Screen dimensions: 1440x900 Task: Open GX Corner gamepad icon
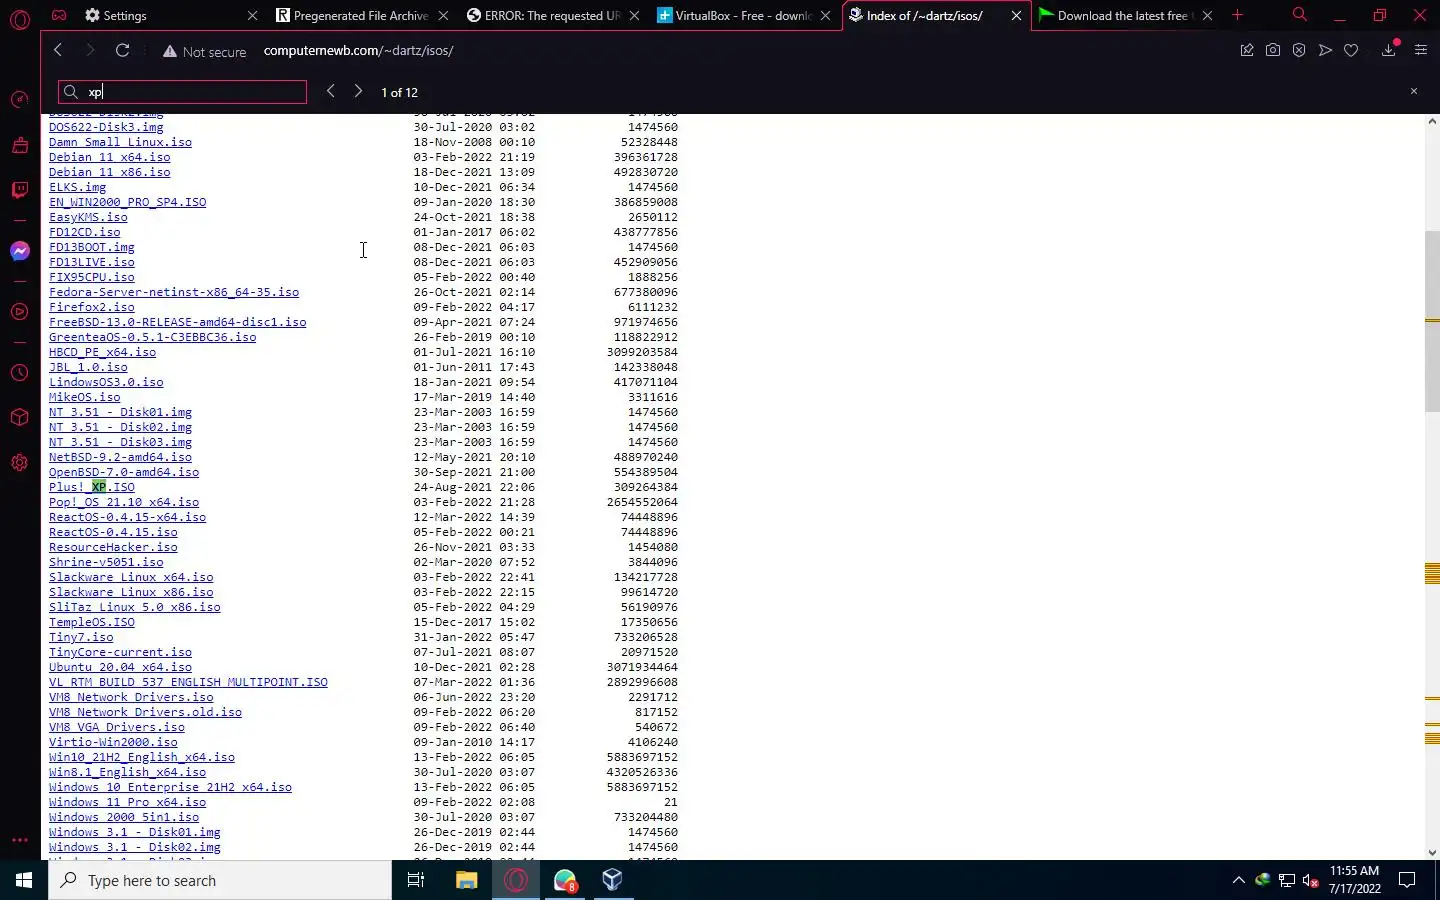tap(59, 15)
